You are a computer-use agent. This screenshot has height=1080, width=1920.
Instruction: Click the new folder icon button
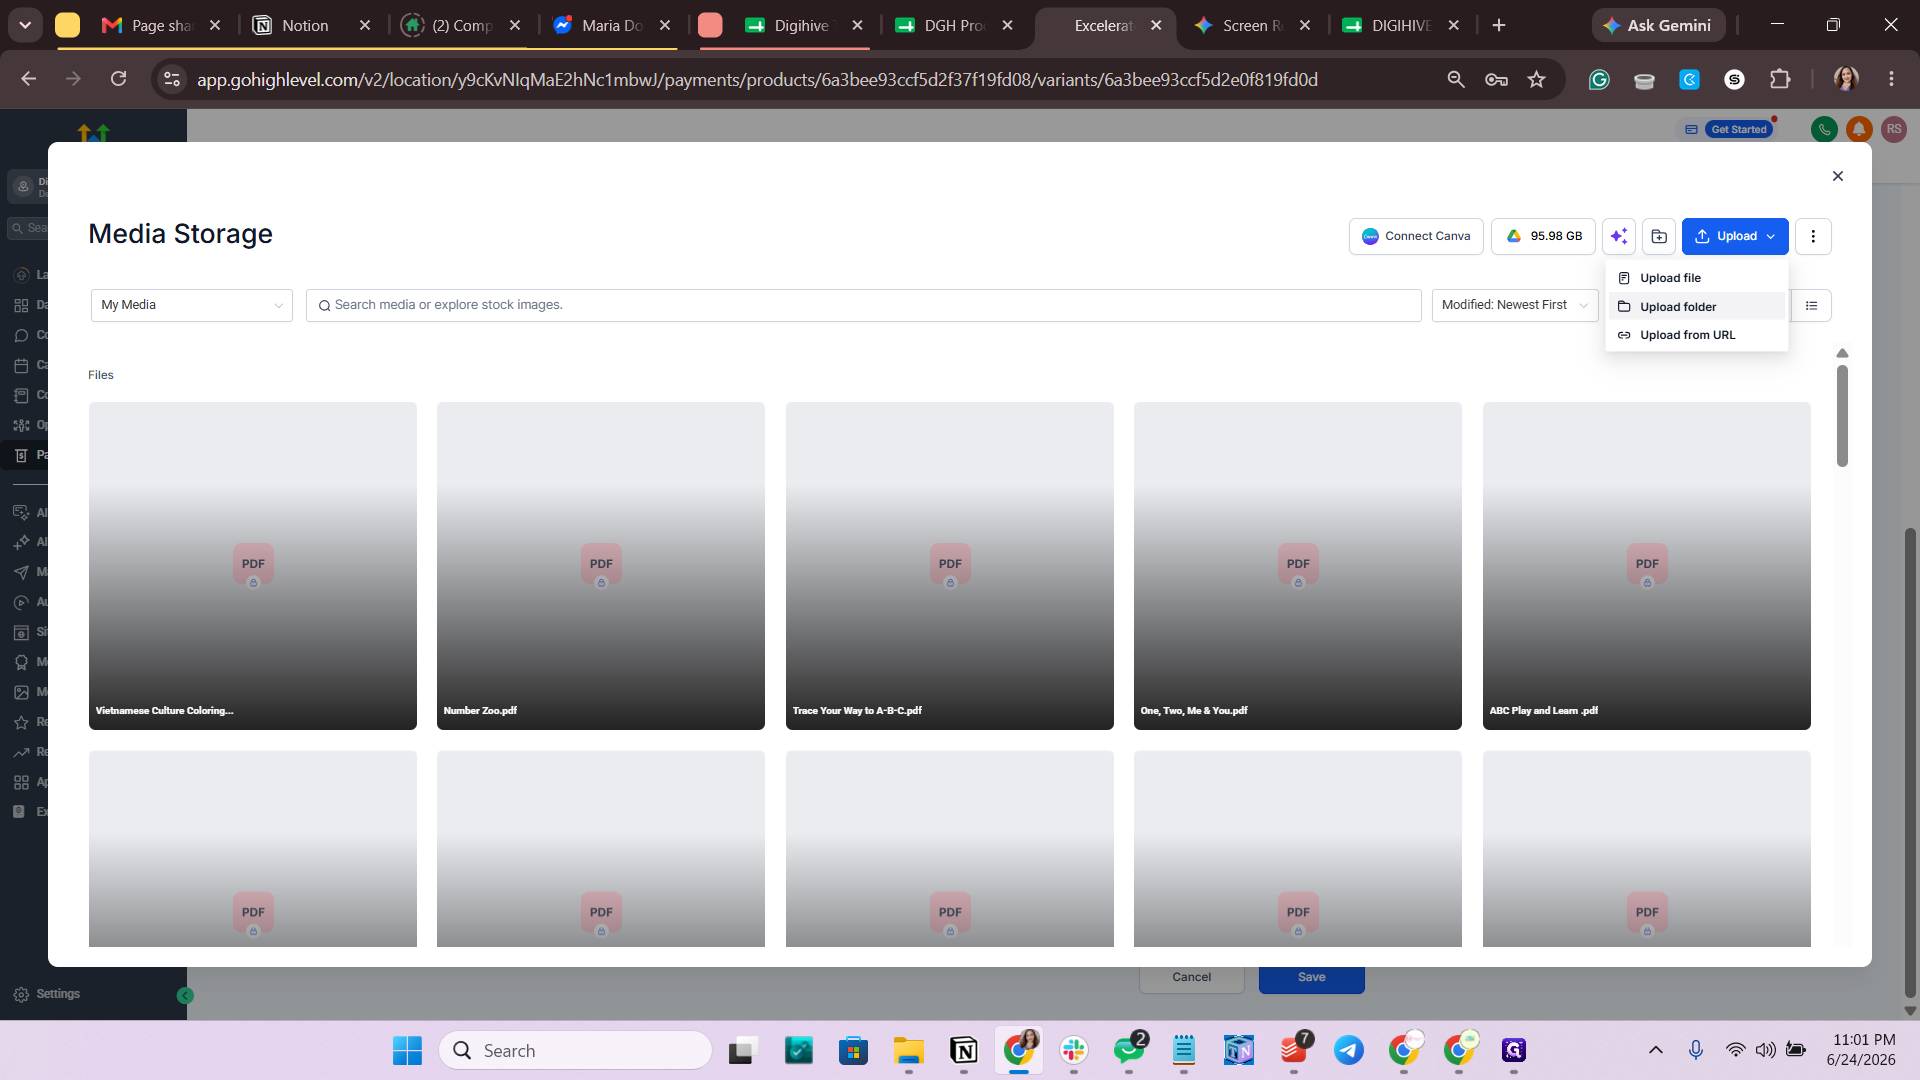tap(1659, 237)
